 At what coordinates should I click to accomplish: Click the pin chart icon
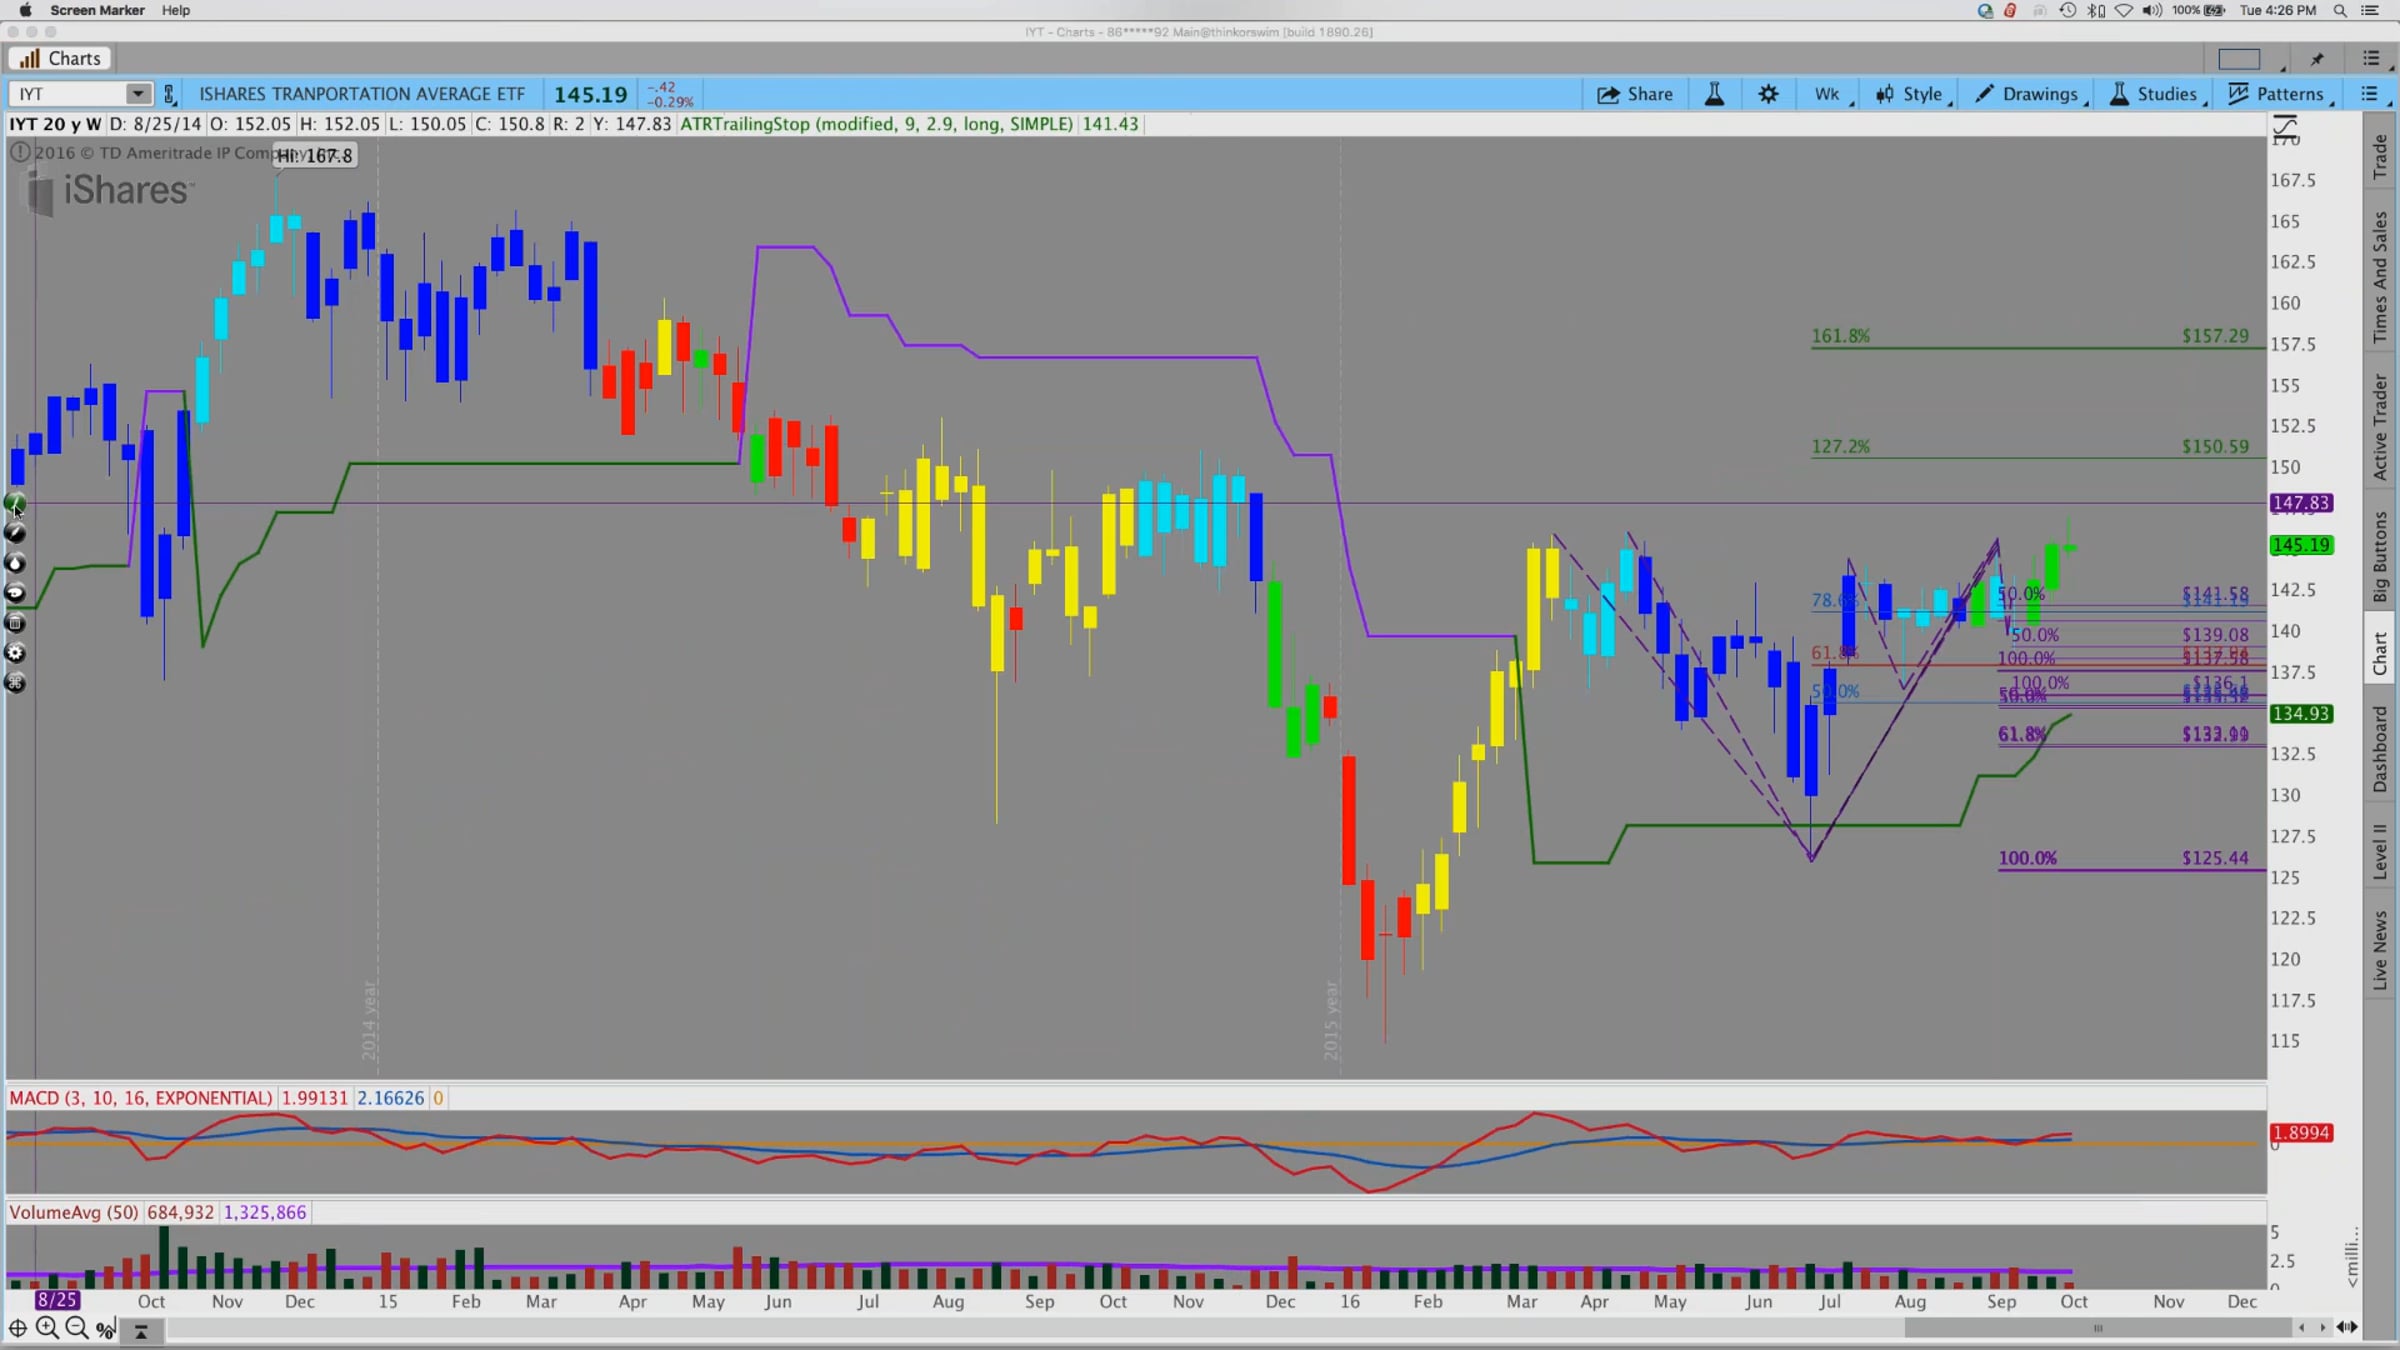click(2317, 59)
